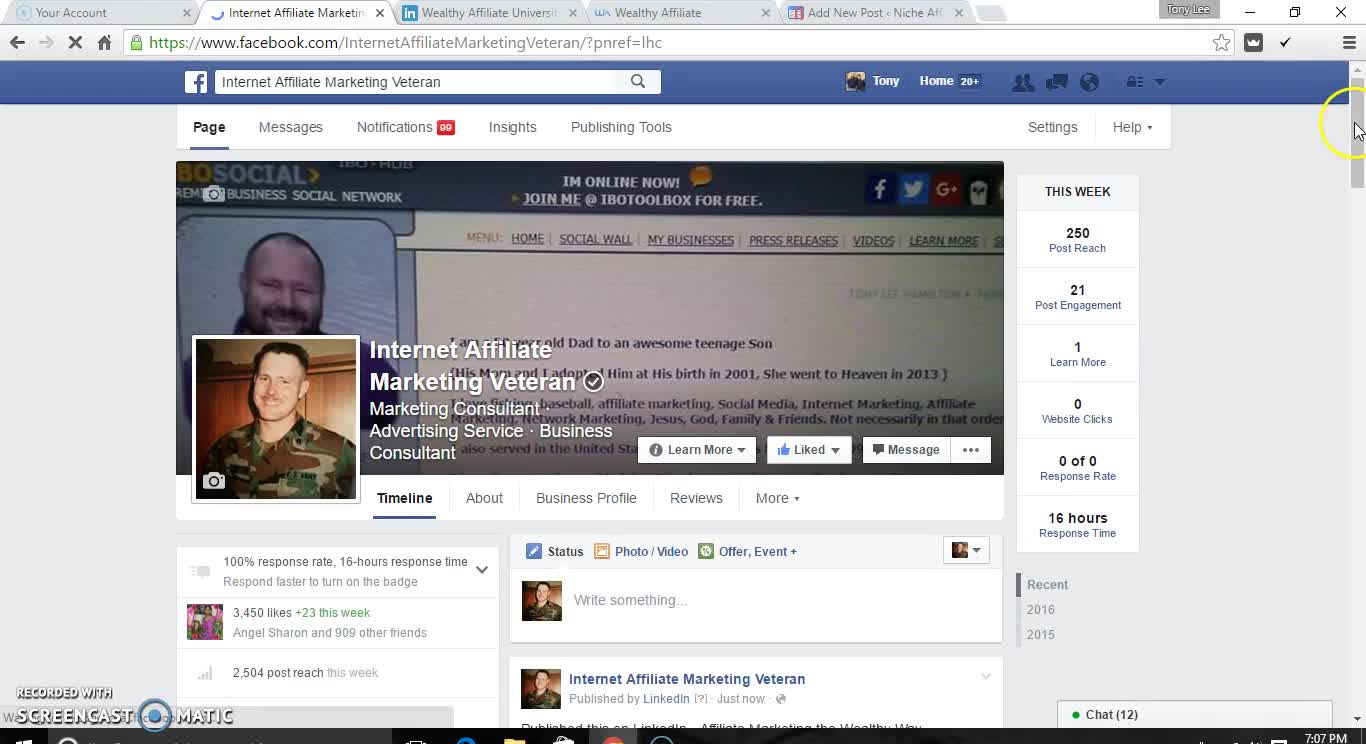Click the cover photo camera icon
The width and height of the screenshot is (1366, 744).
pyautogui.click(x=214, y=194)
